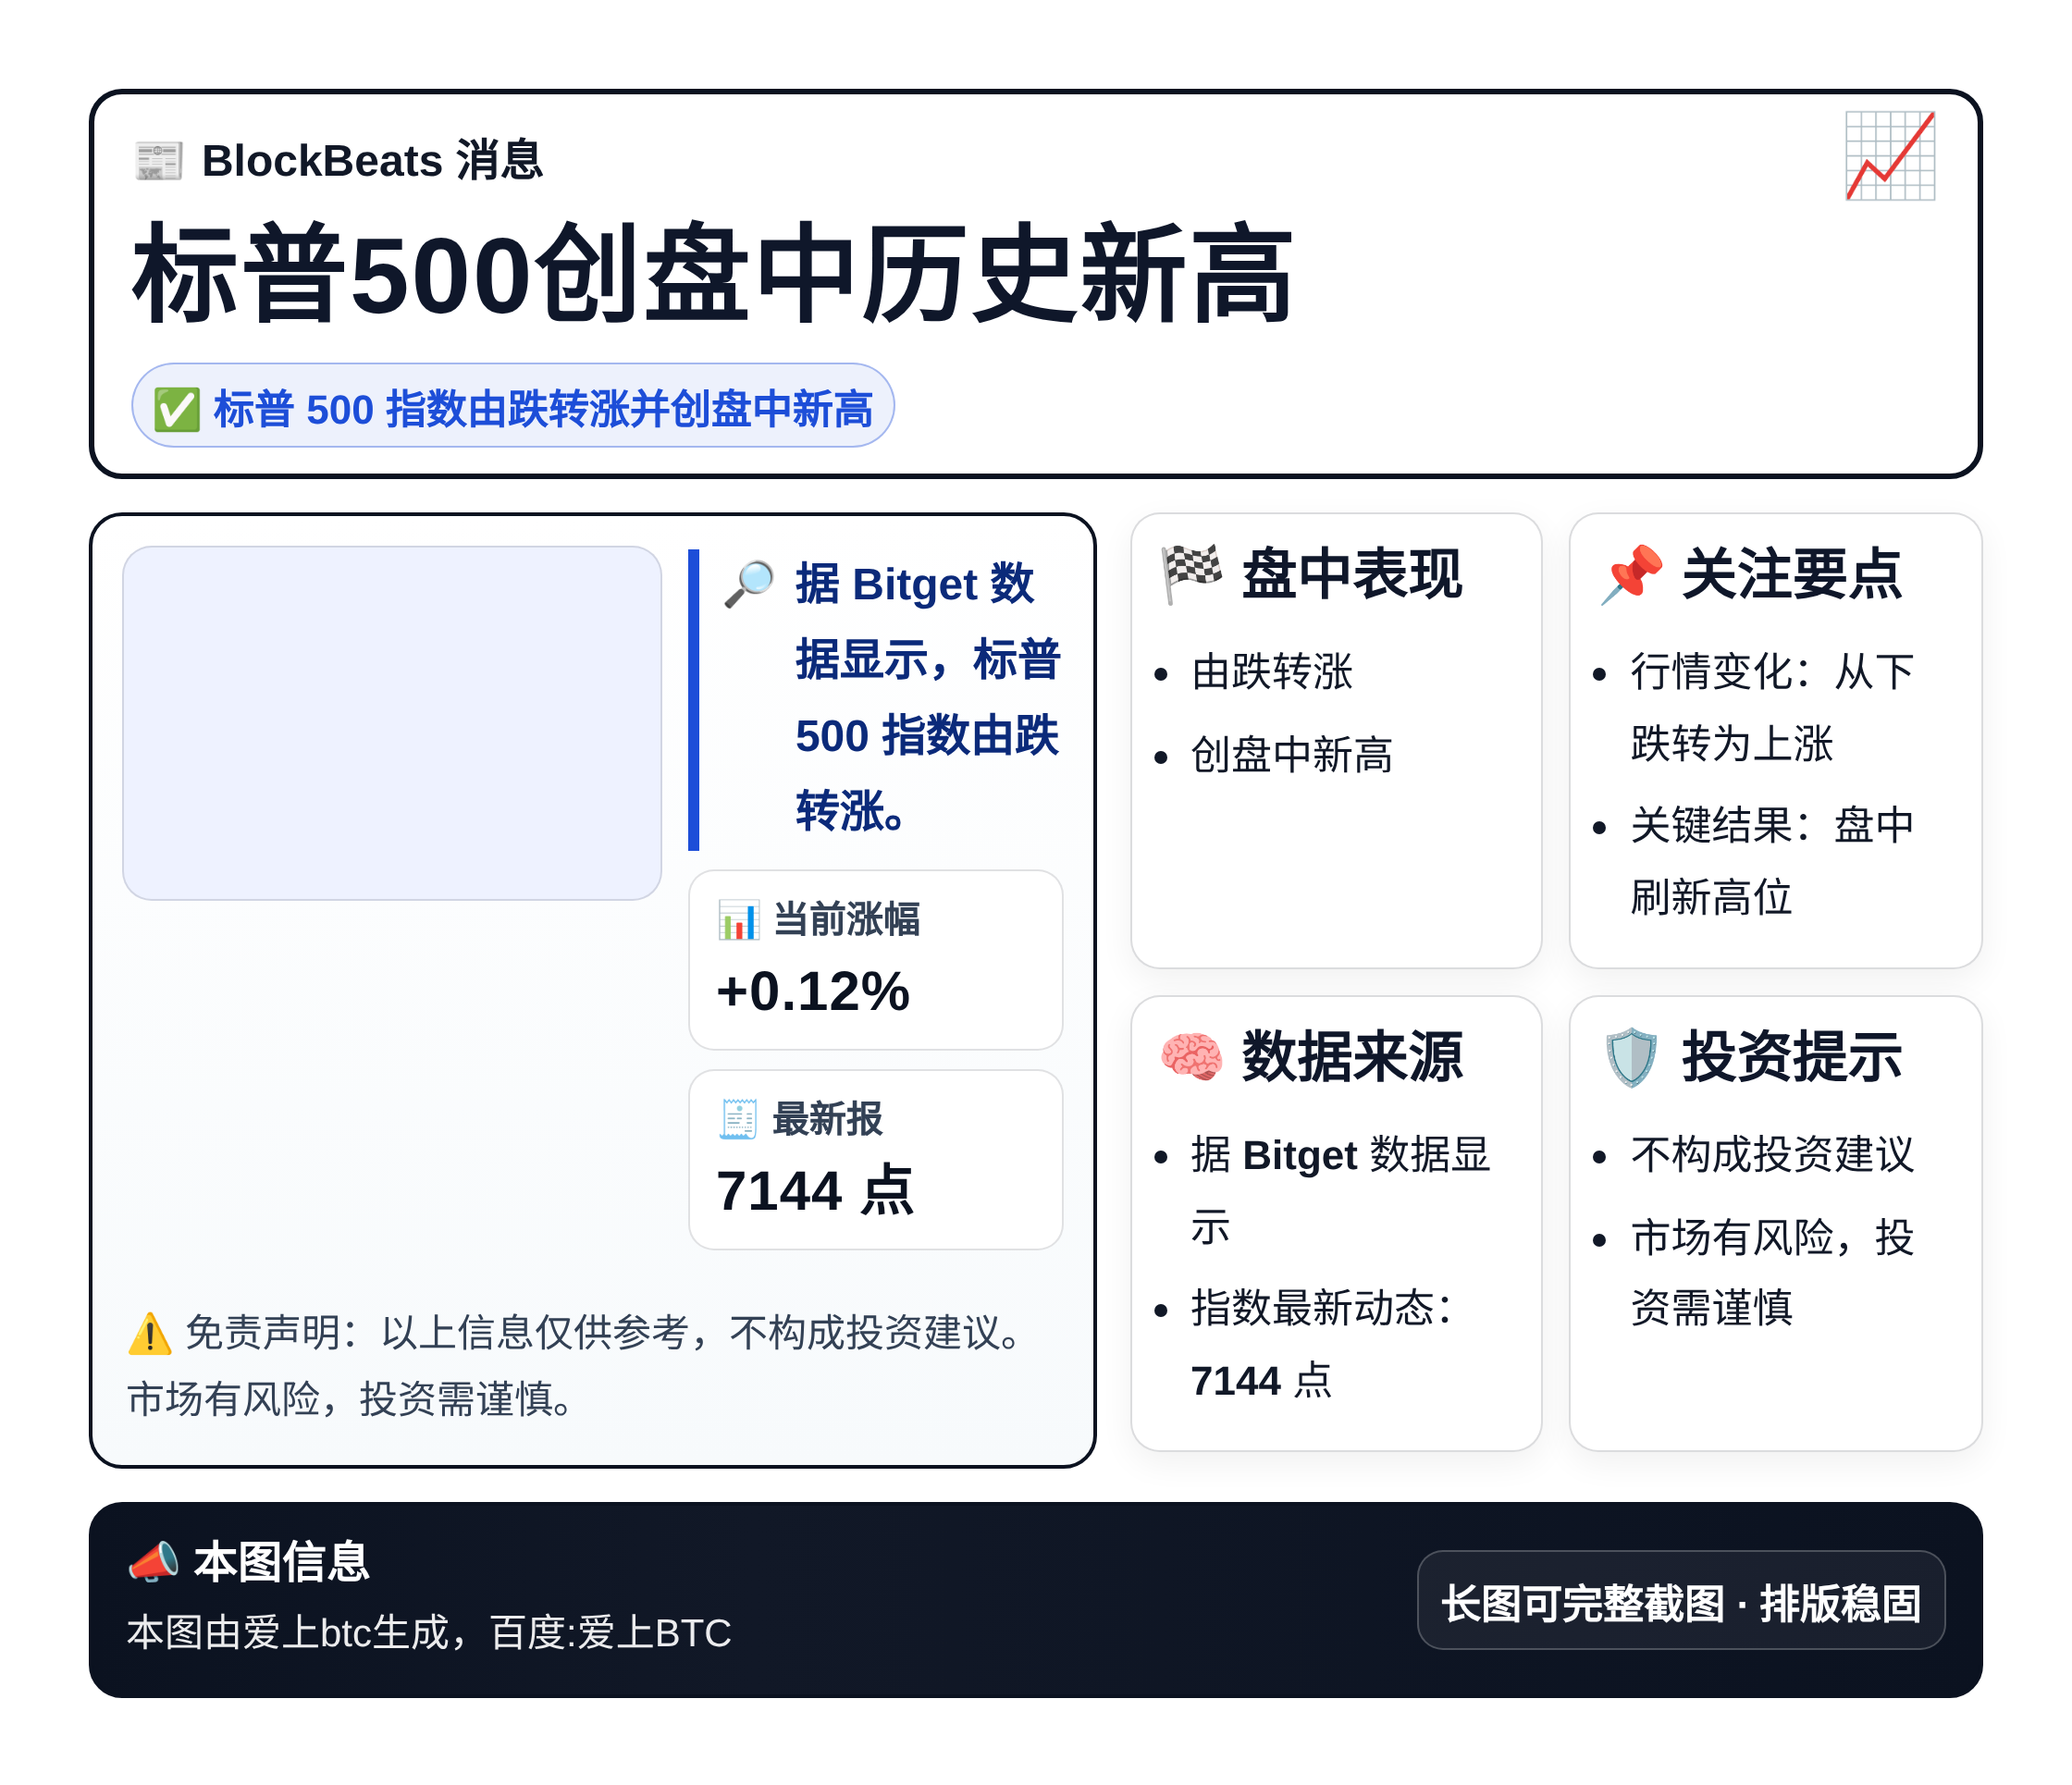Click the receipt icon beside 最新报
The height and width of the screenshot is (1785, 2072).
click(738, 1119)
